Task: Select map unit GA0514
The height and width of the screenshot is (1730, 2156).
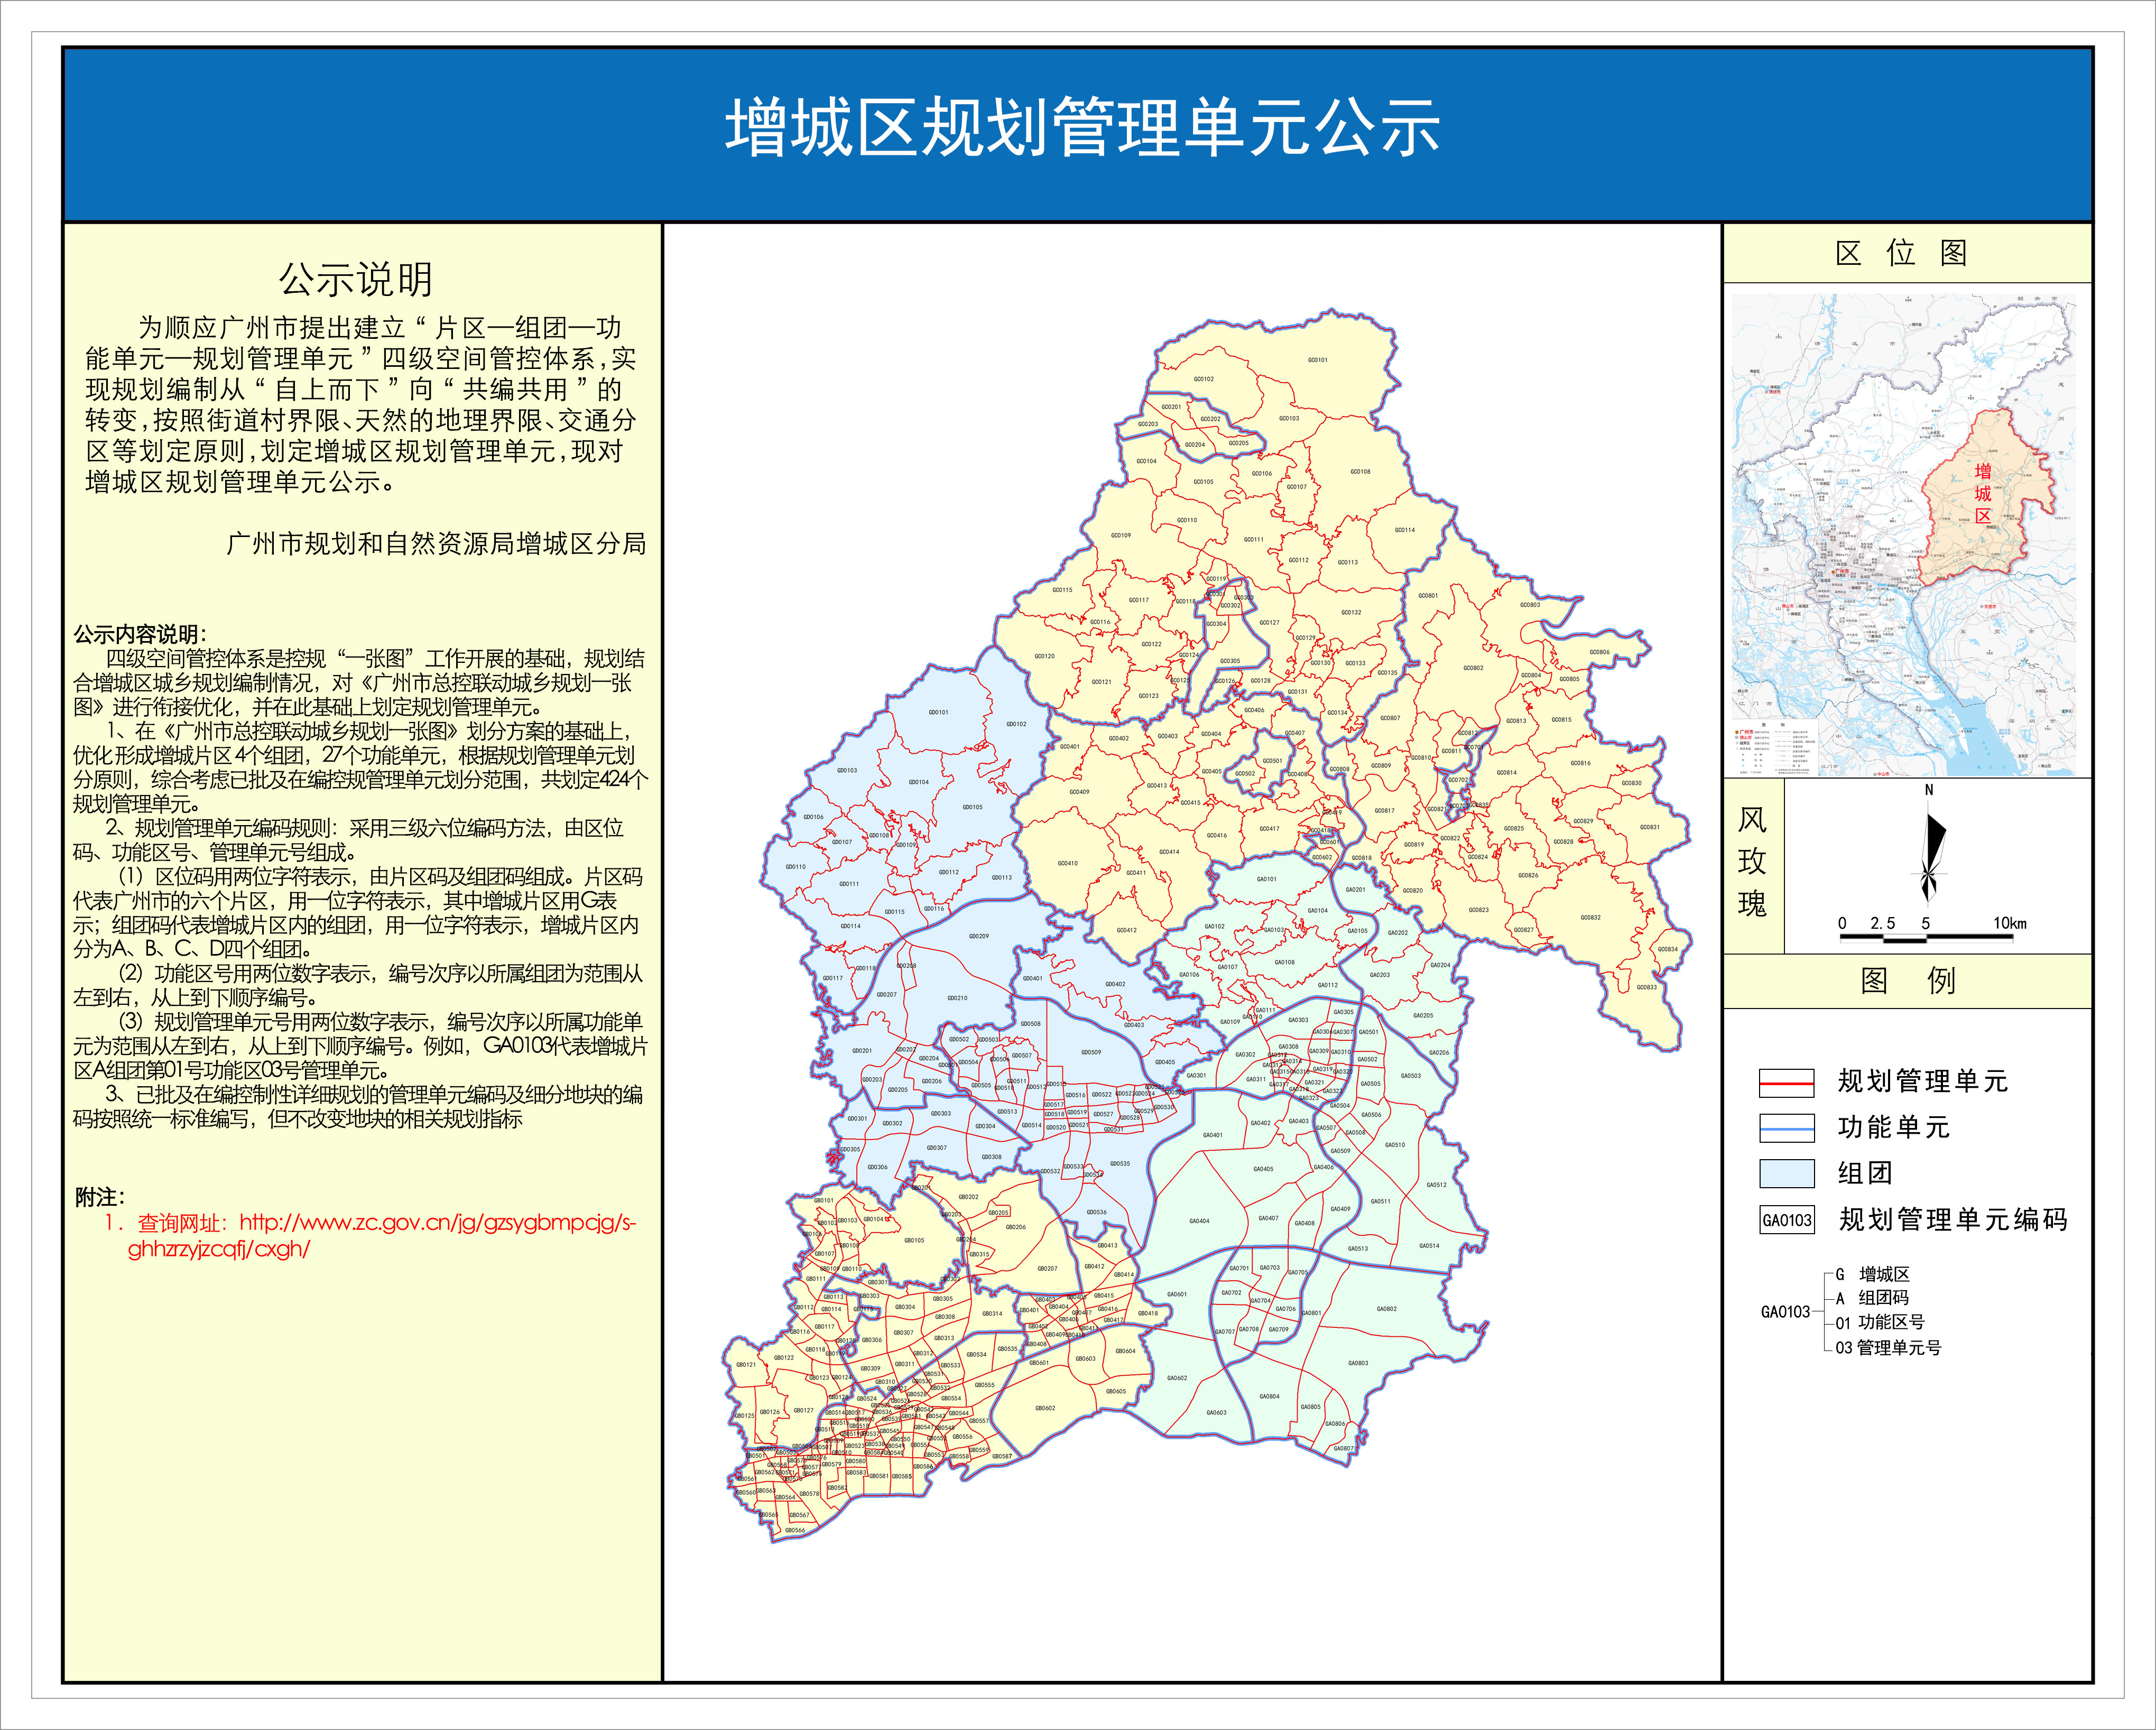Action: tap(1429, 1246)
